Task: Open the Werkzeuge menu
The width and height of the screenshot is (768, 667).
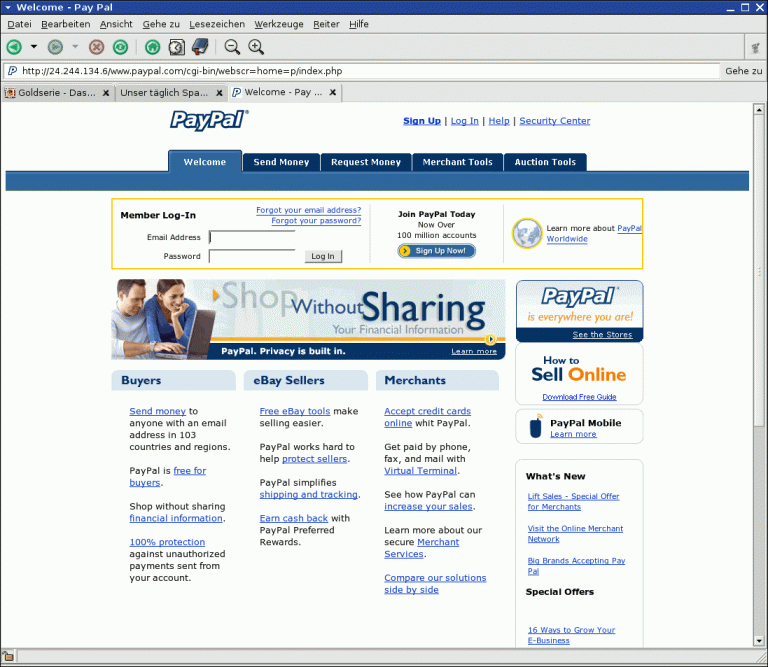Action: click(x=279, y=24)
